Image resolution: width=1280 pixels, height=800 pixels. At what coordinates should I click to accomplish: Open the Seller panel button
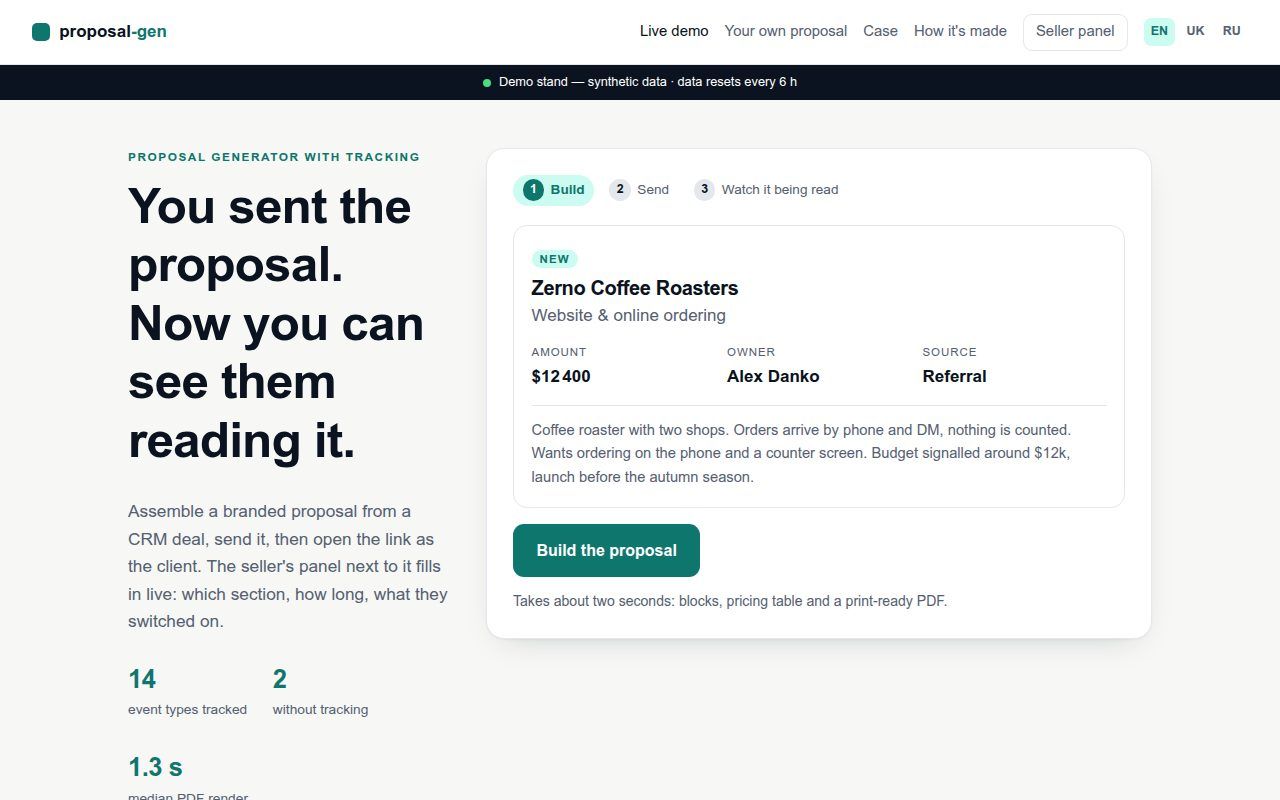1075,32
